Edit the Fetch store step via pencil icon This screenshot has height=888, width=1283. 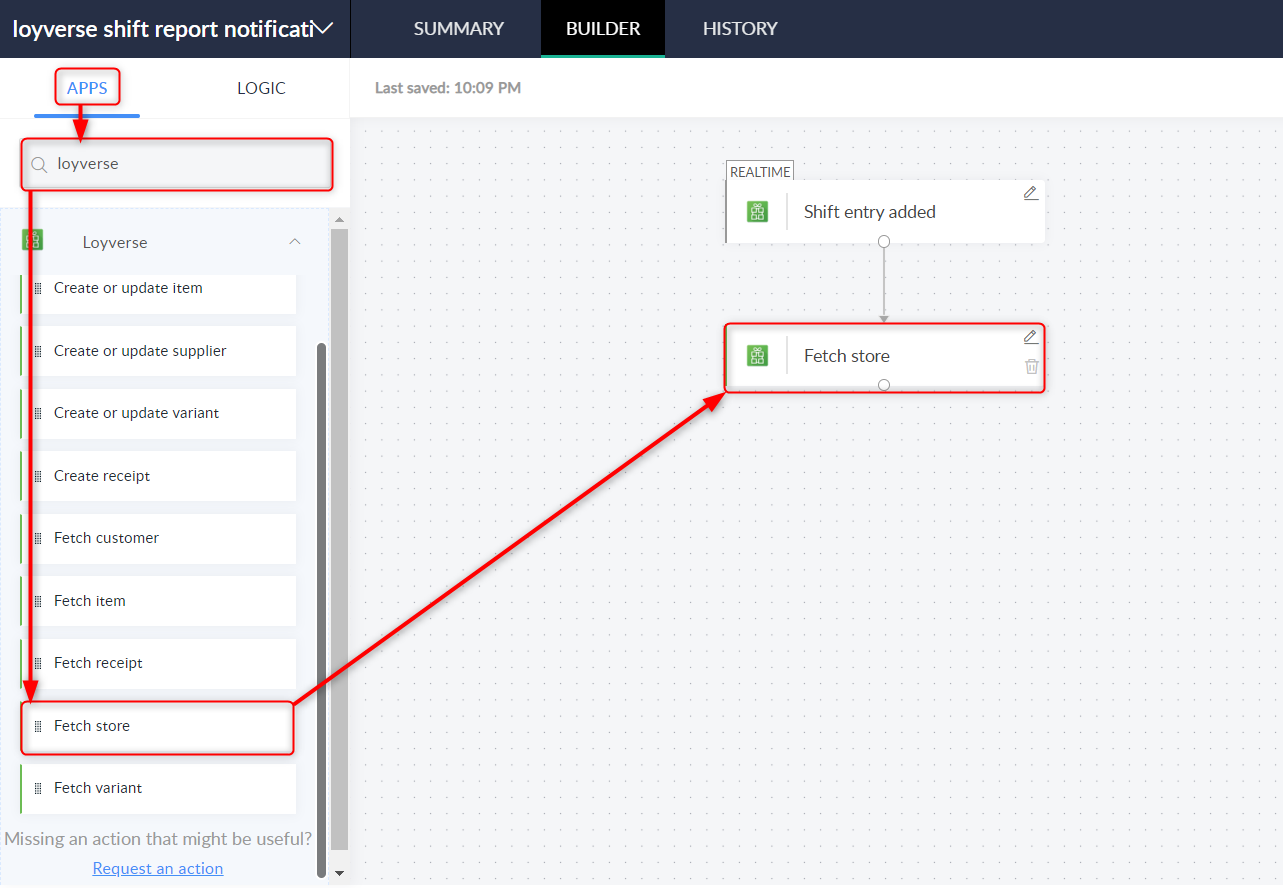[x=1030, y=337]
